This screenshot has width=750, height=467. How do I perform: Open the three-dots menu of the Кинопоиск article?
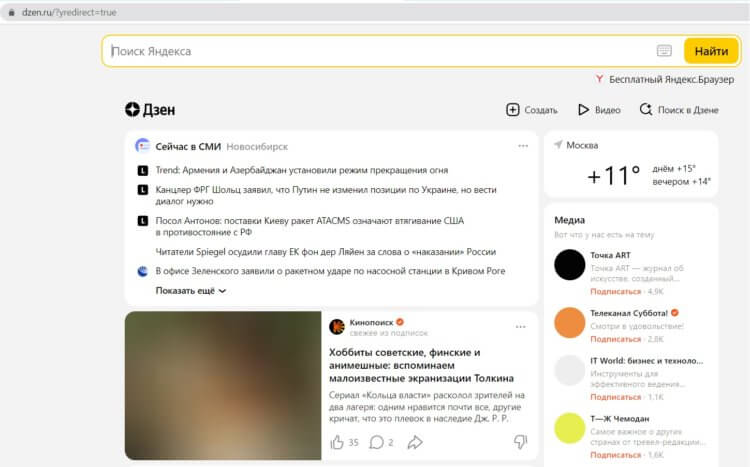(520, 327)
